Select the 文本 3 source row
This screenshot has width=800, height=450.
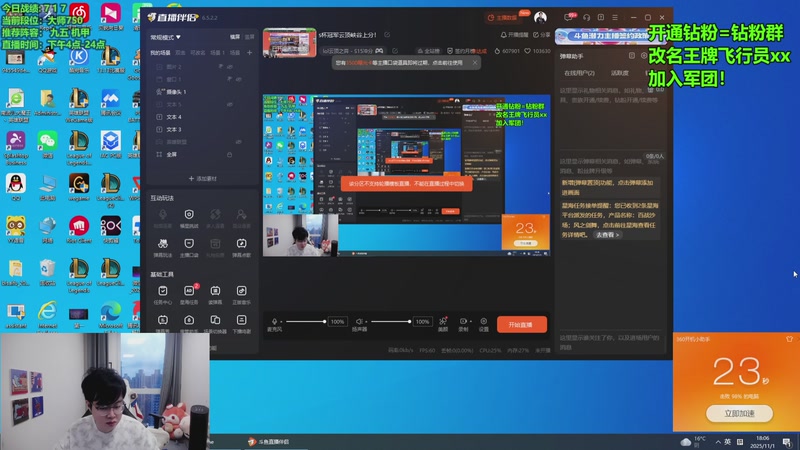[x=202, y=130]
